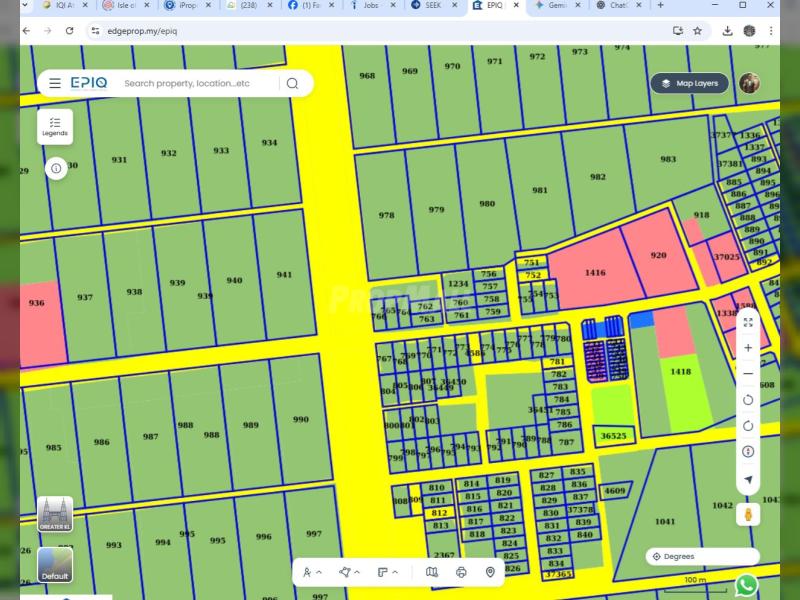Click the Degrees coordinates button

tap(701, 557)
